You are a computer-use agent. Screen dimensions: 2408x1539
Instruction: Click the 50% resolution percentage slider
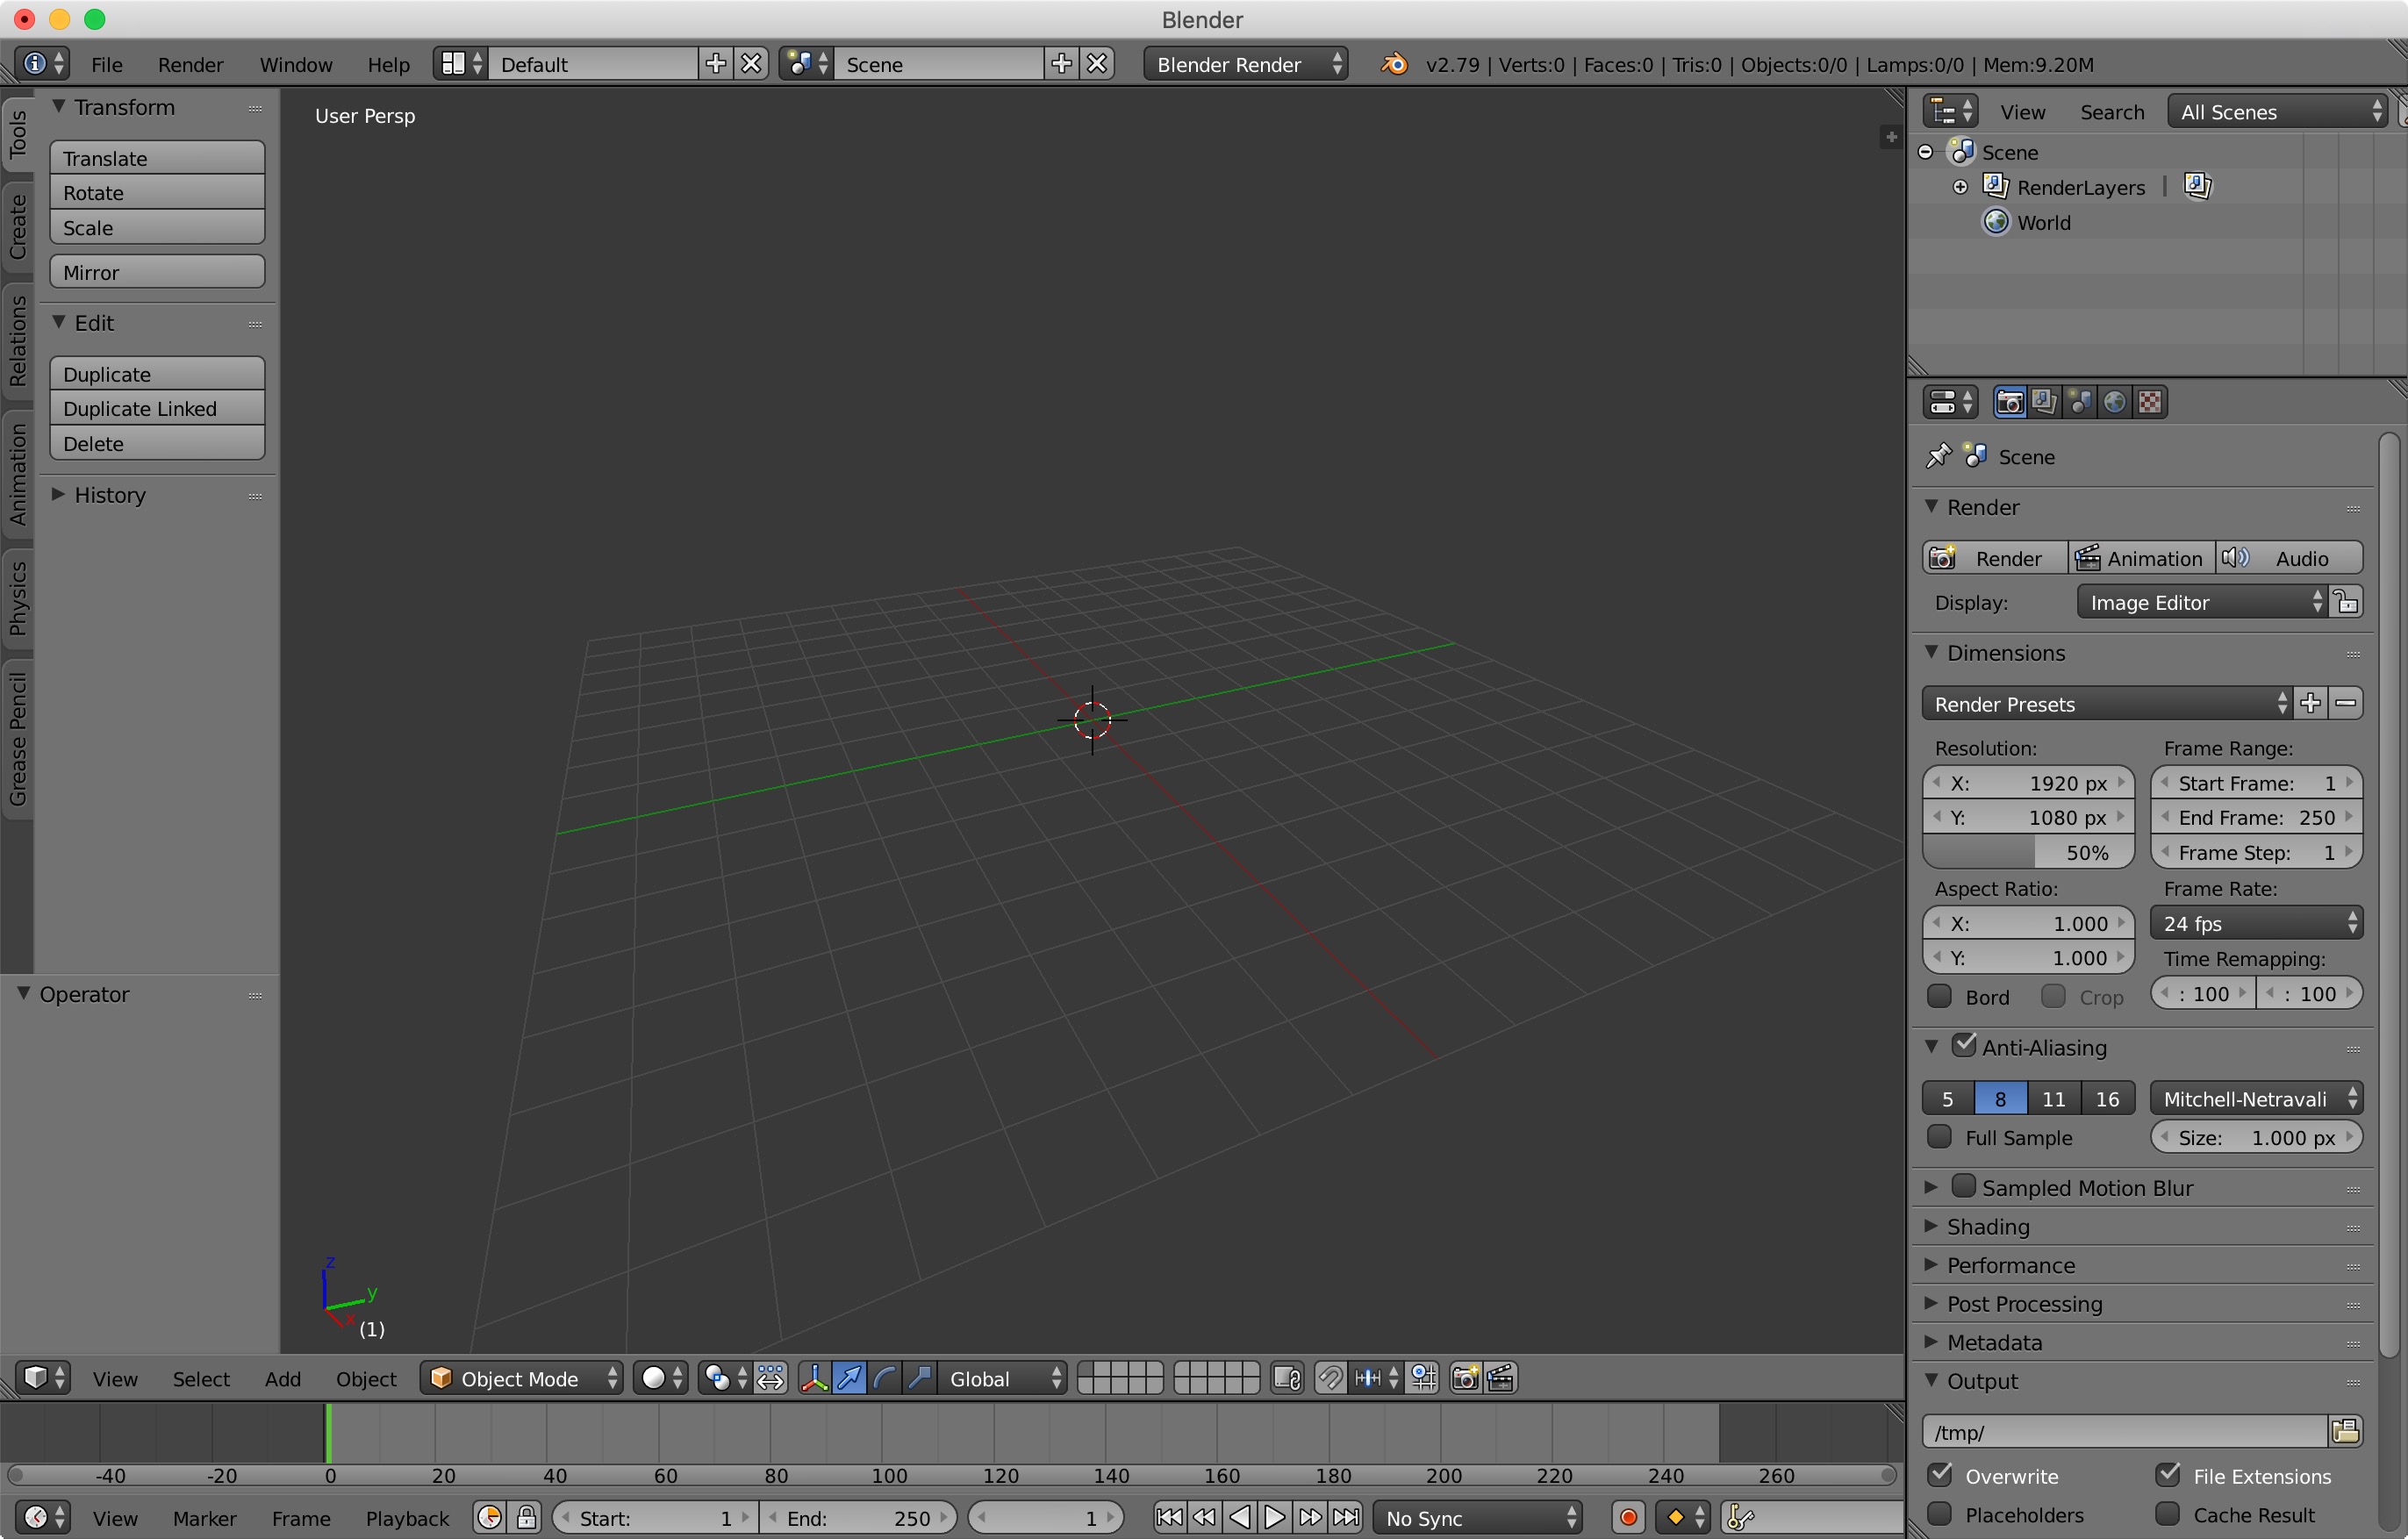pyautogui.click(x=2027, y=852)
